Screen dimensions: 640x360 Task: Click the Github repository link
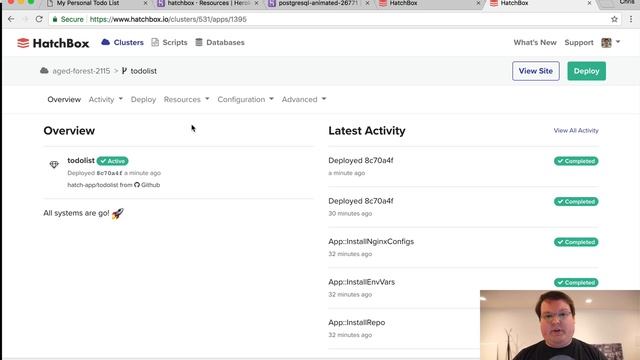[147, 185]
